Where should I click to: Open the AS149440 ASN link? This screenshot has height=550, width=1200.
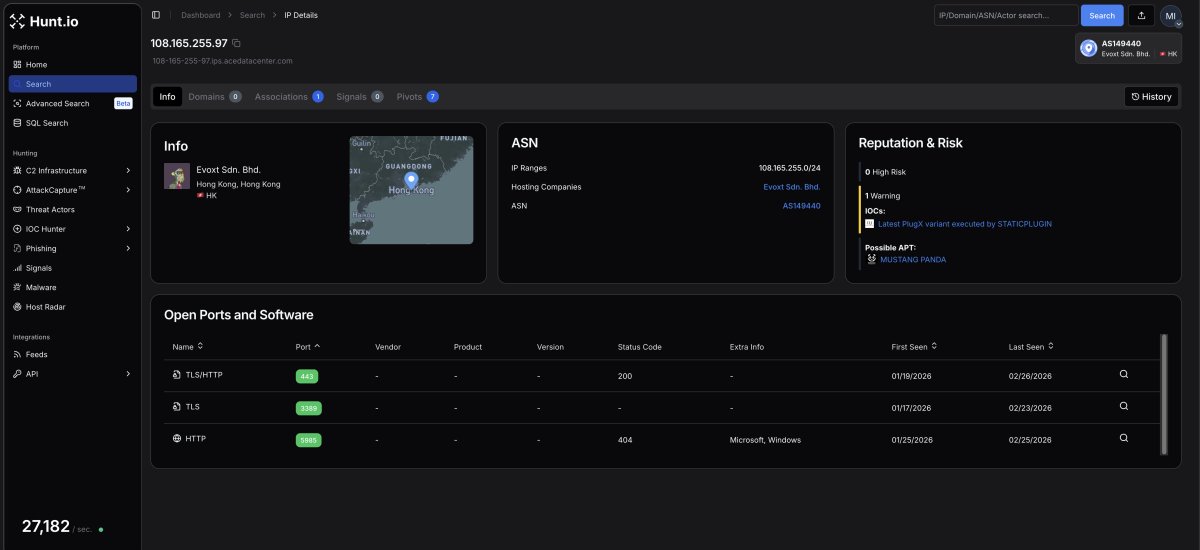802,206
